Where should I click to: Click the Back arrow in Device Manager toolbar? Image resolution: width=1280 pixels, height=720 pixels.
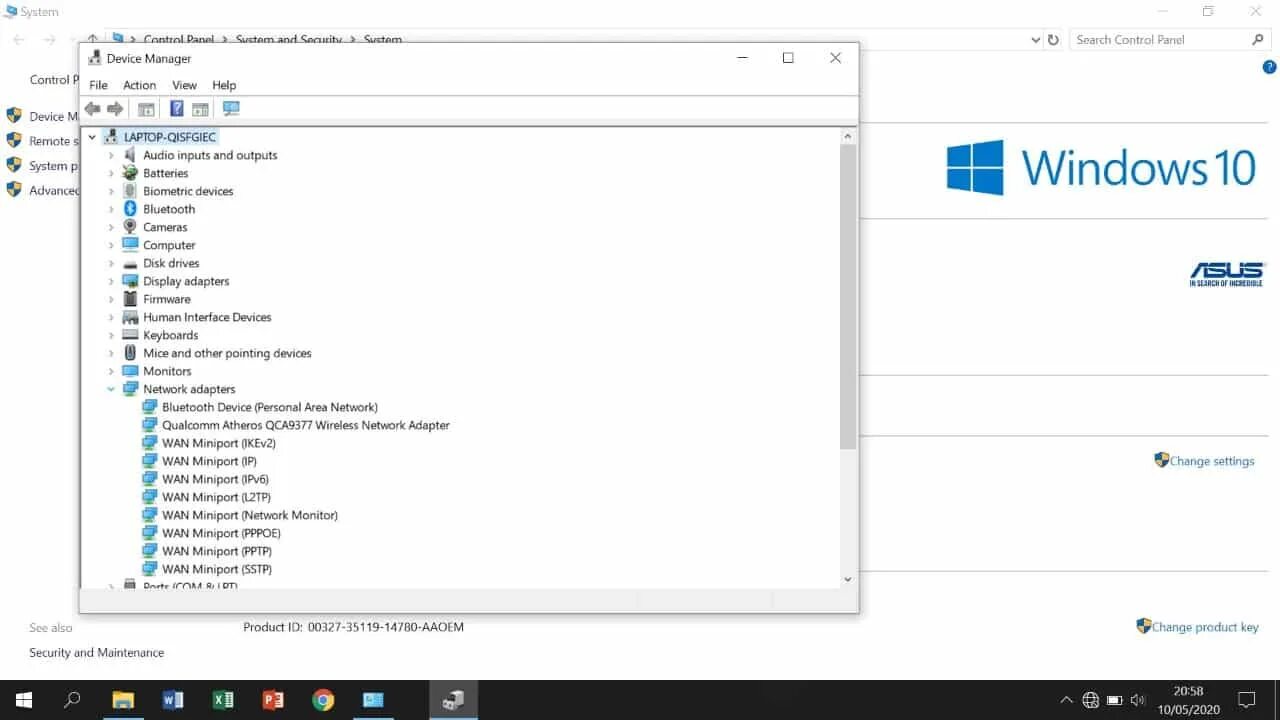(92, 109)
